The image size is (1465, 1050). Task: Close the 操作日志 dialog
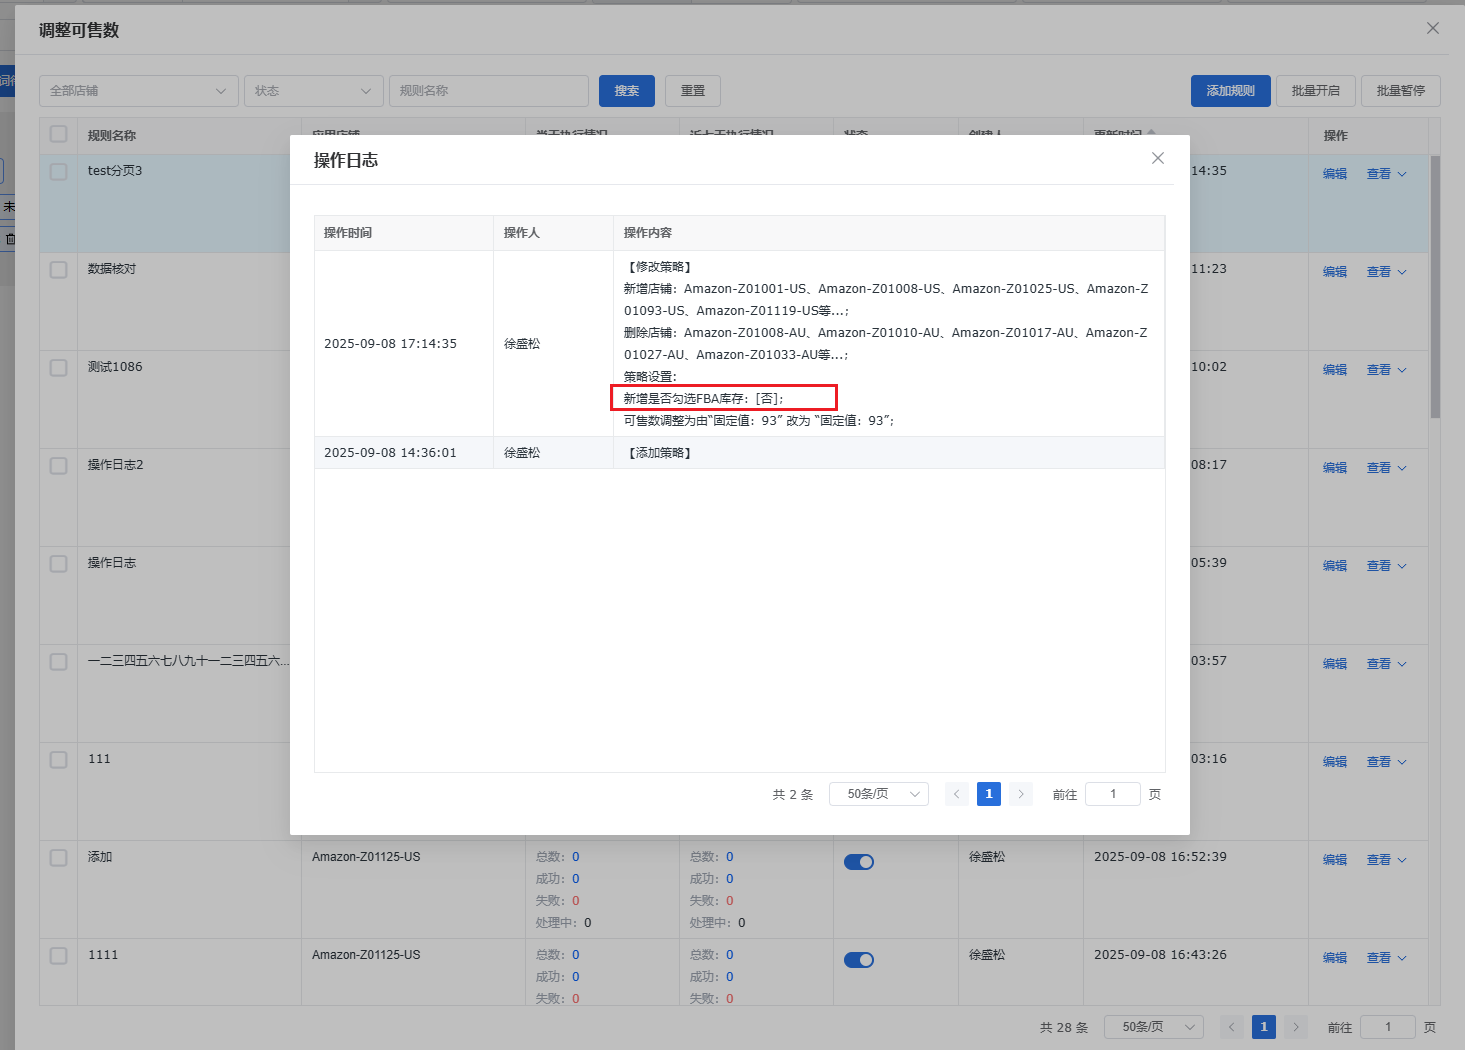[x=1158, y=158]
